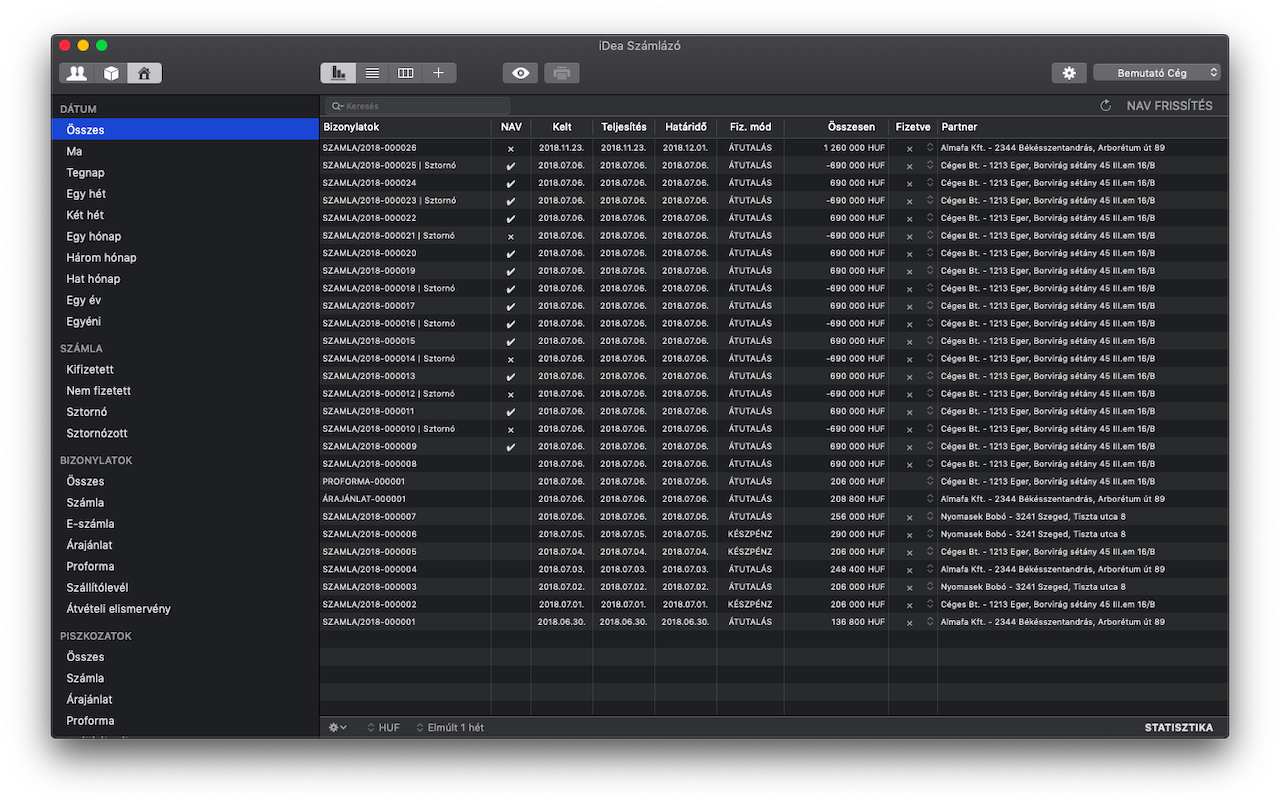The height and width of the screenshot is (806, 1280).
Task: Filter by Hat hónap
Action: pos(185,279)
